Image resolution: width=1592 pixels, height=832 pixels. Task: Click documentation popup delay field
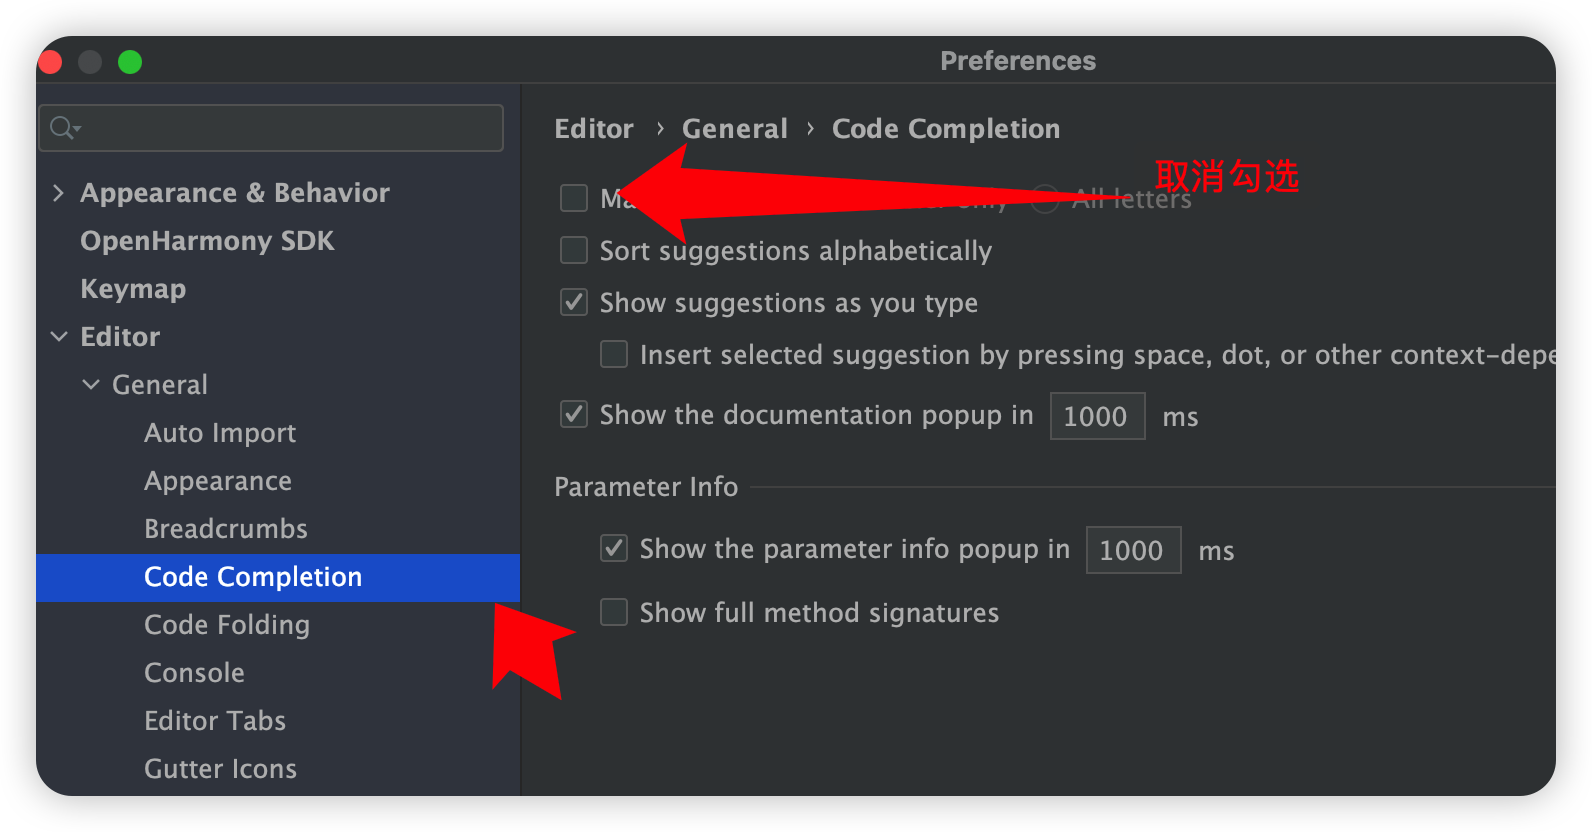(1096, 416)
